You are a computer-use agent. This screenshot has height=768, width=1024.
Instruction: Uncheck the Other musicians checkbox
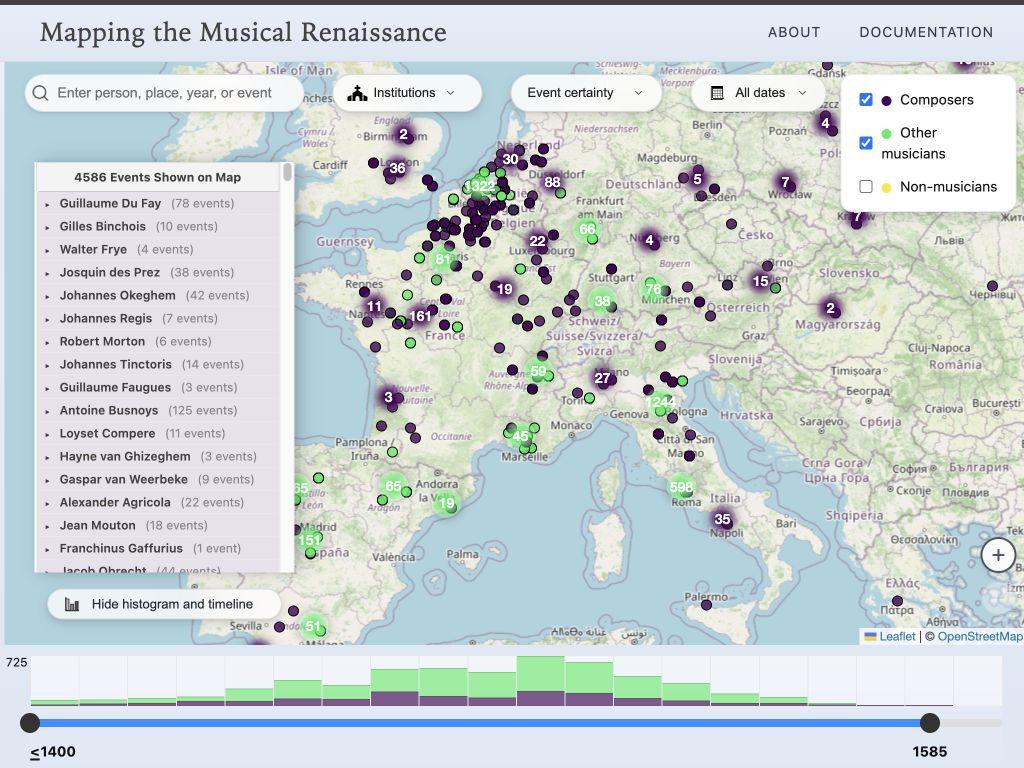866,142
